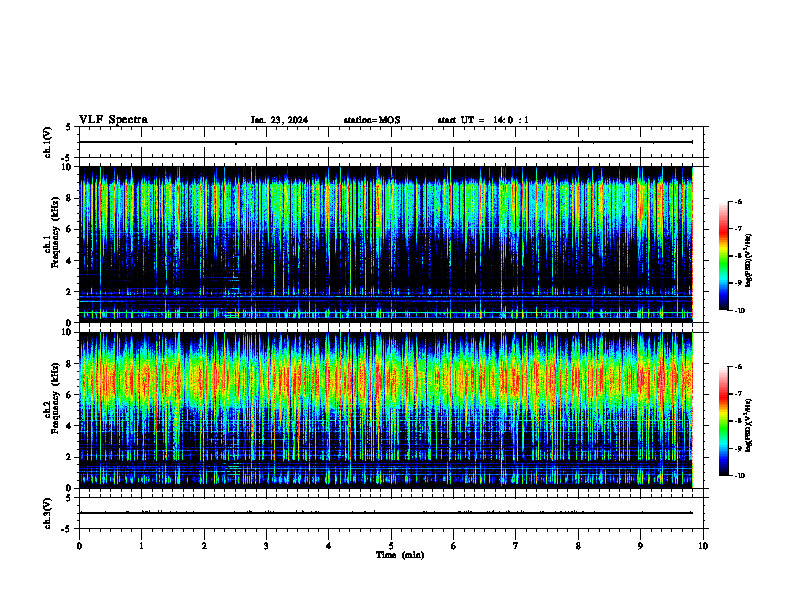The height and width of the screenshot is (612, 792).
Task: Click the "start UT = 14:0 :1" header text
Action: click(x=483, y=120)
